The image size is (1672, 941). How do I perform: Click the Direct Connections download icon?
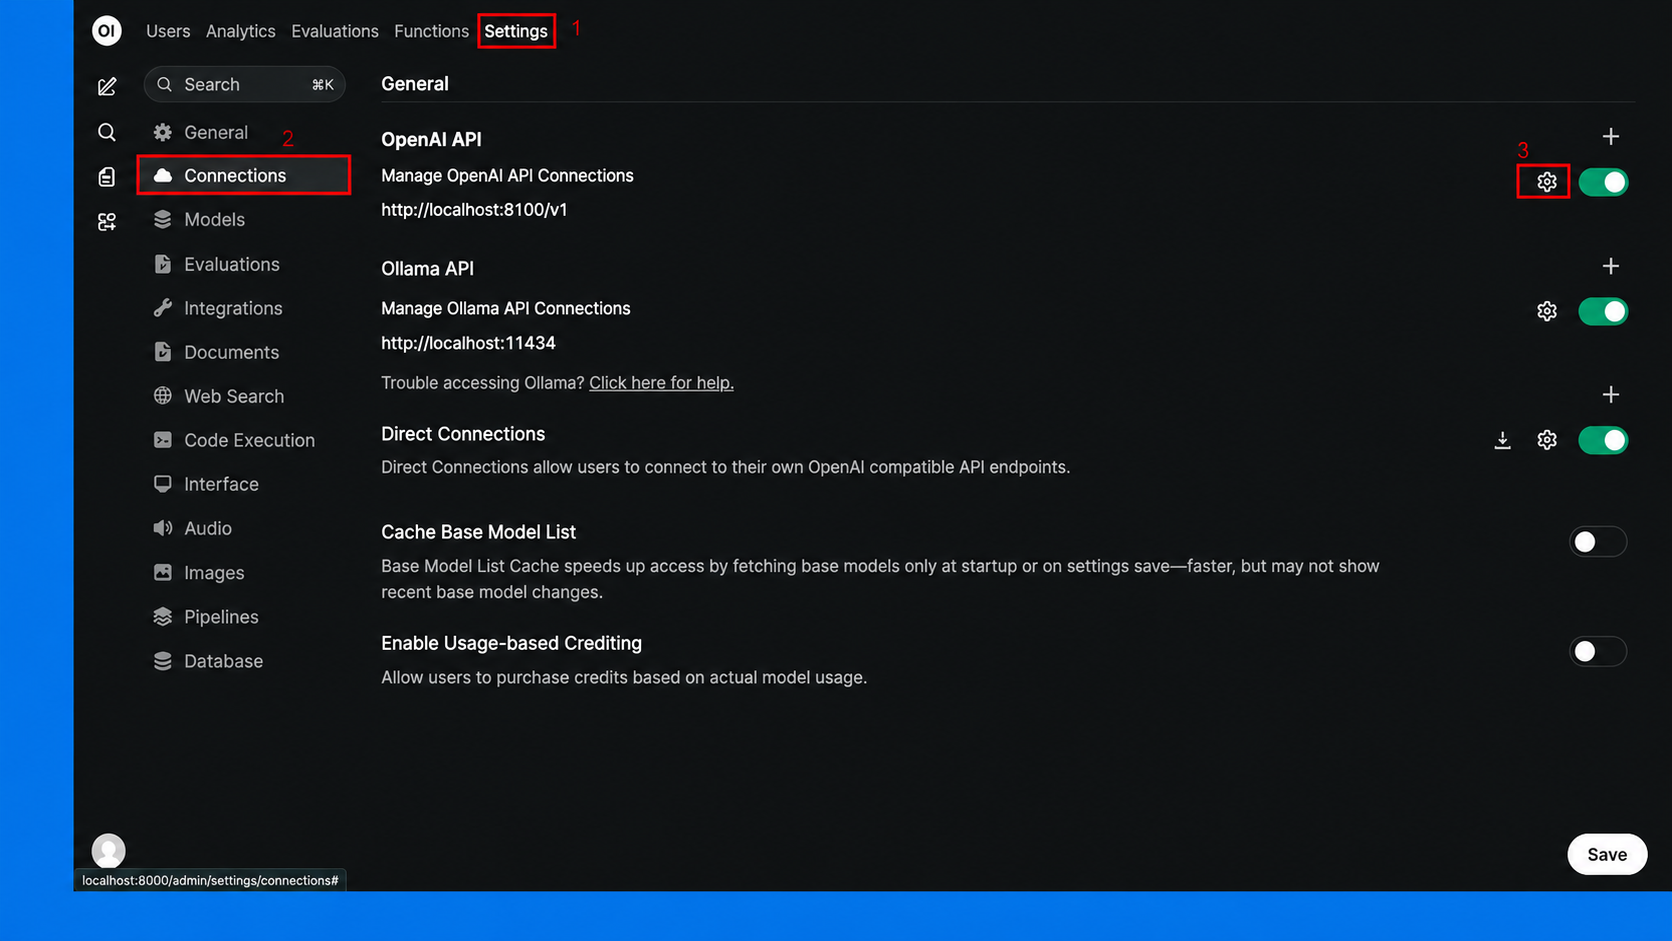[1502, 440]
